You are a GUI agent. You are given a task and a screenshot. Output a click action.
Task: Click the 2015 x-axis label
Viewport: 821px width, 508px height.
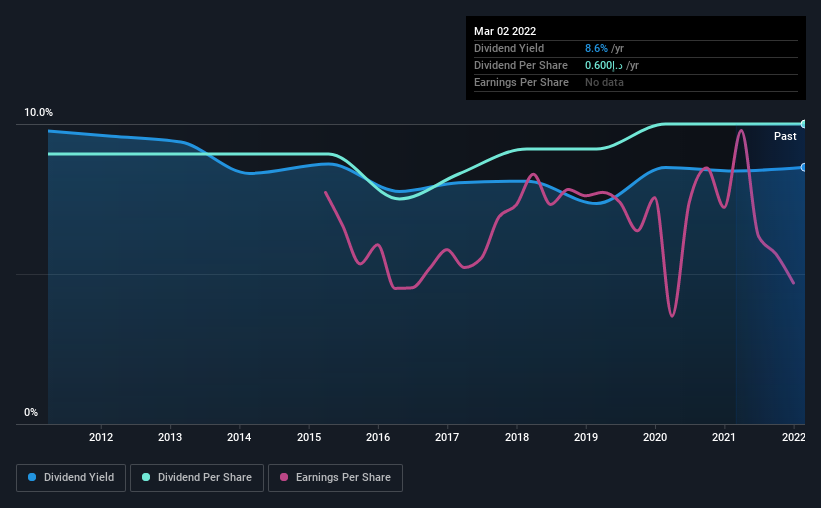309,437
